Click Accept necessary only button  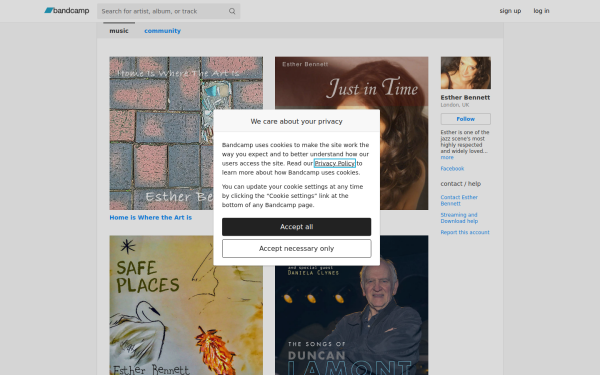(296, 248)
